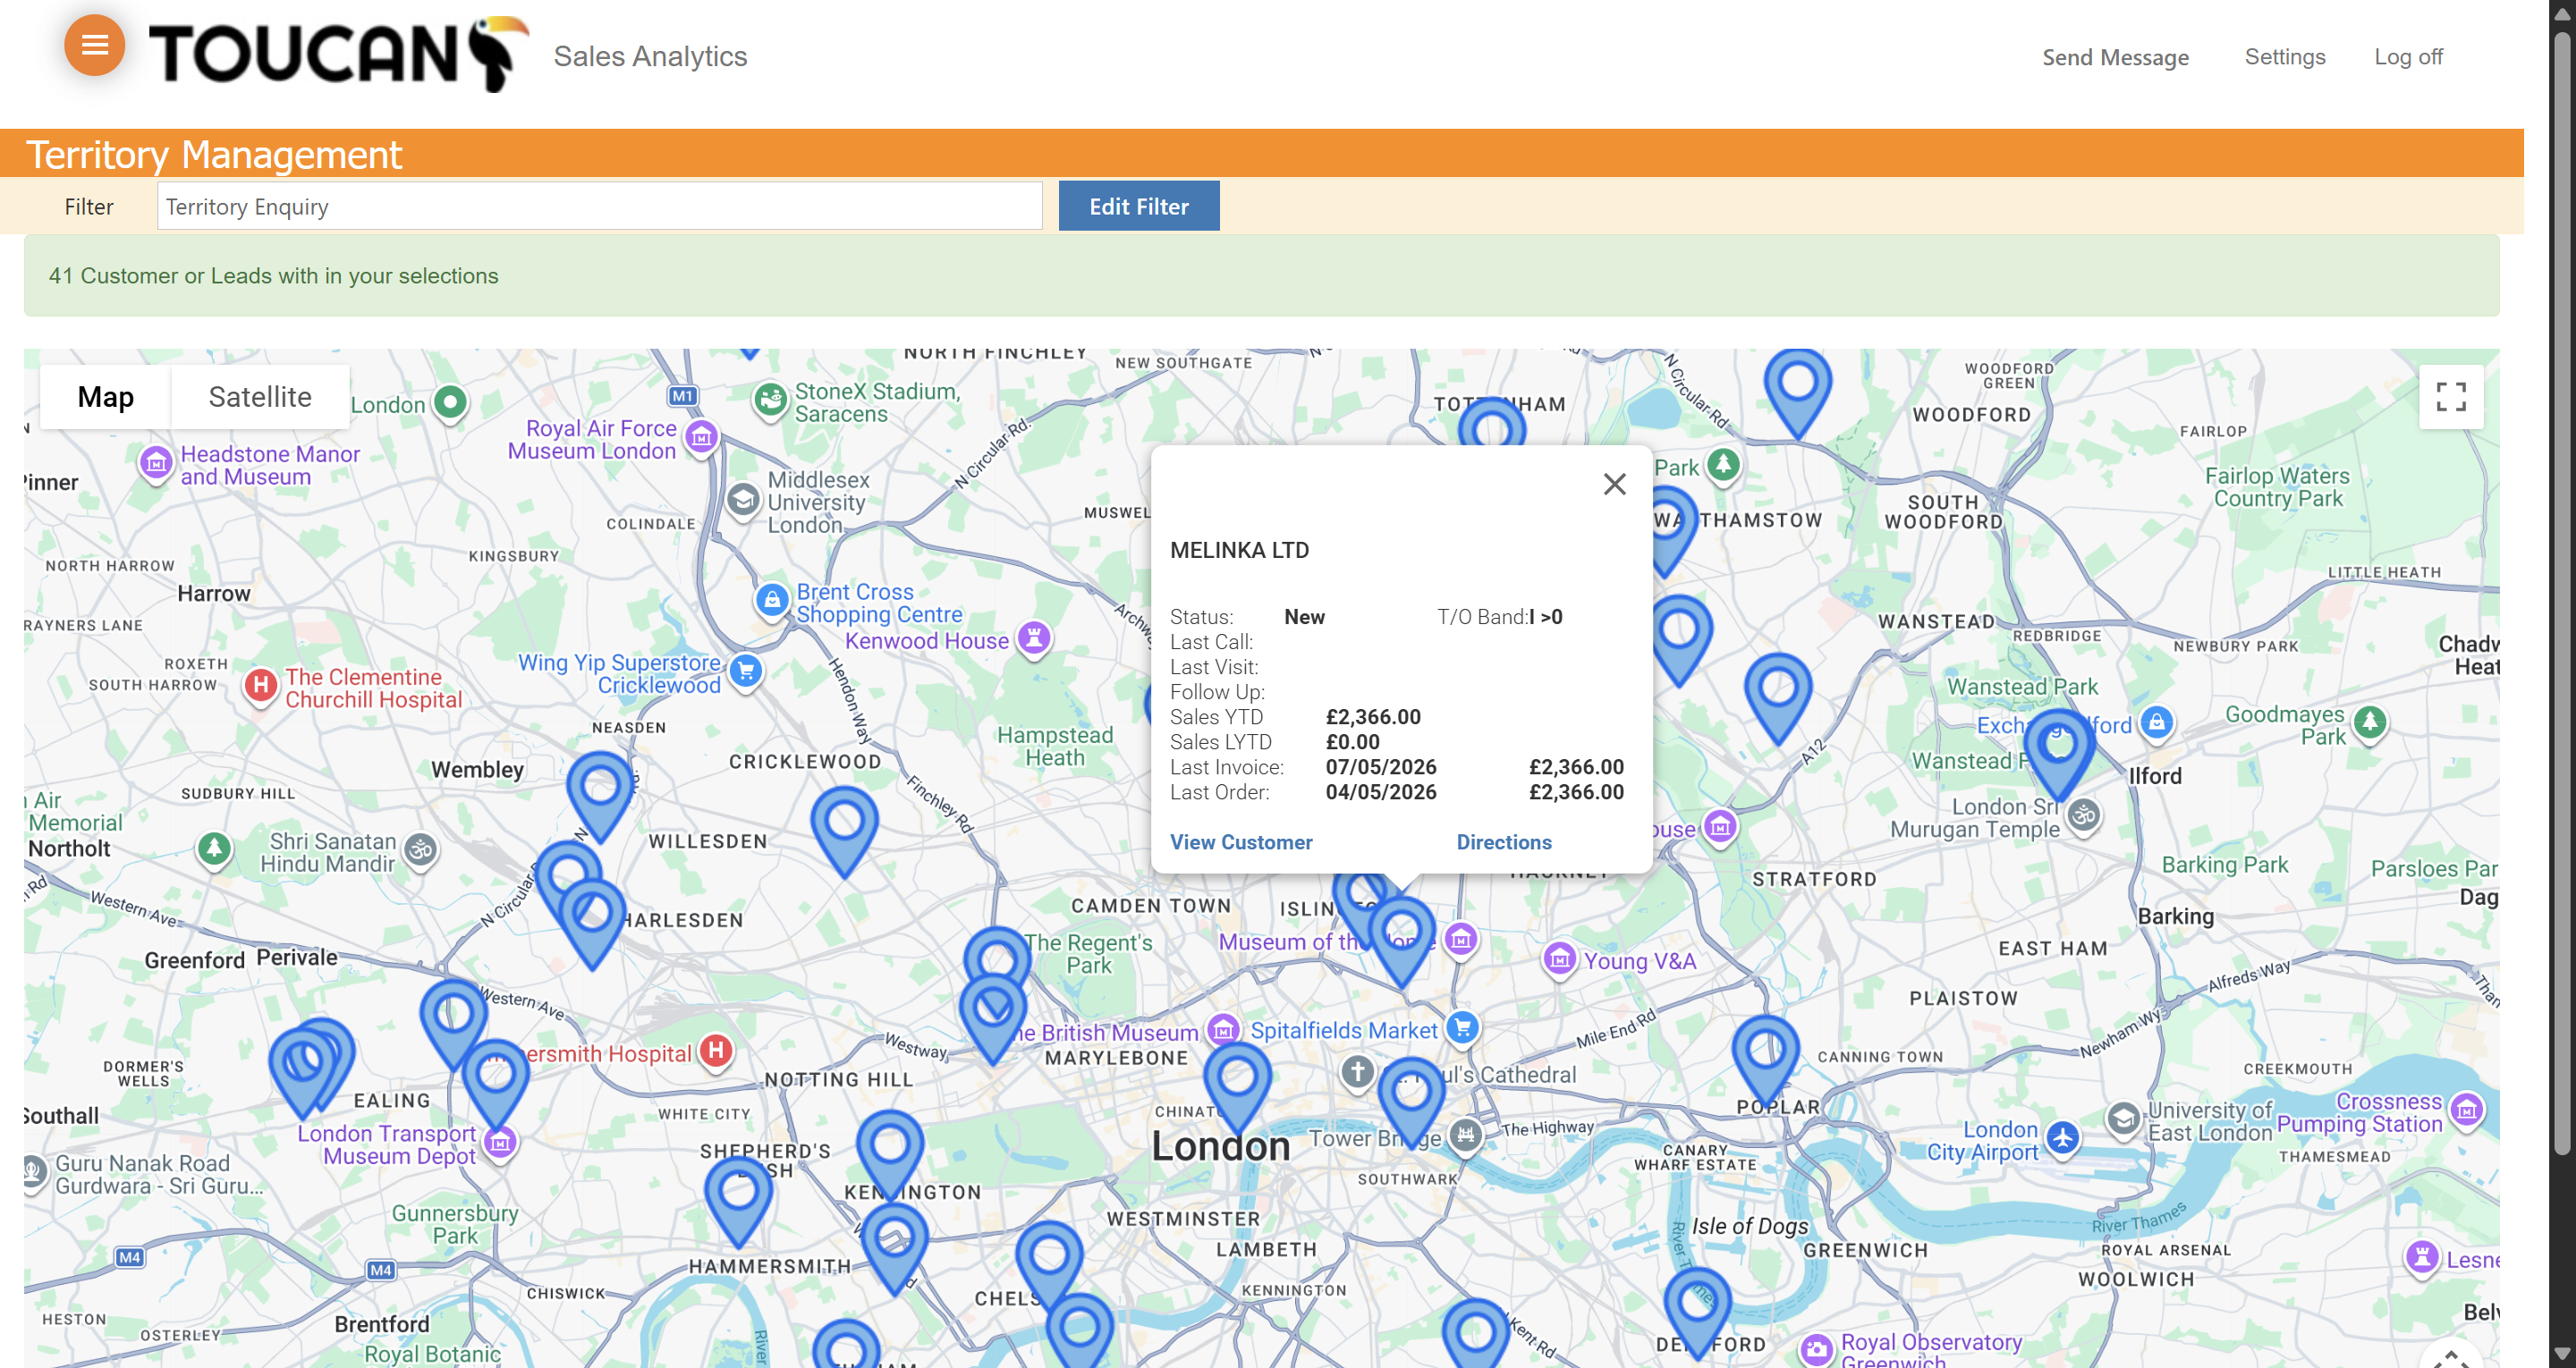Click the 41 Customer or Leads message
Viewport: 2576px width, 1368px height.
pos(273,276)
